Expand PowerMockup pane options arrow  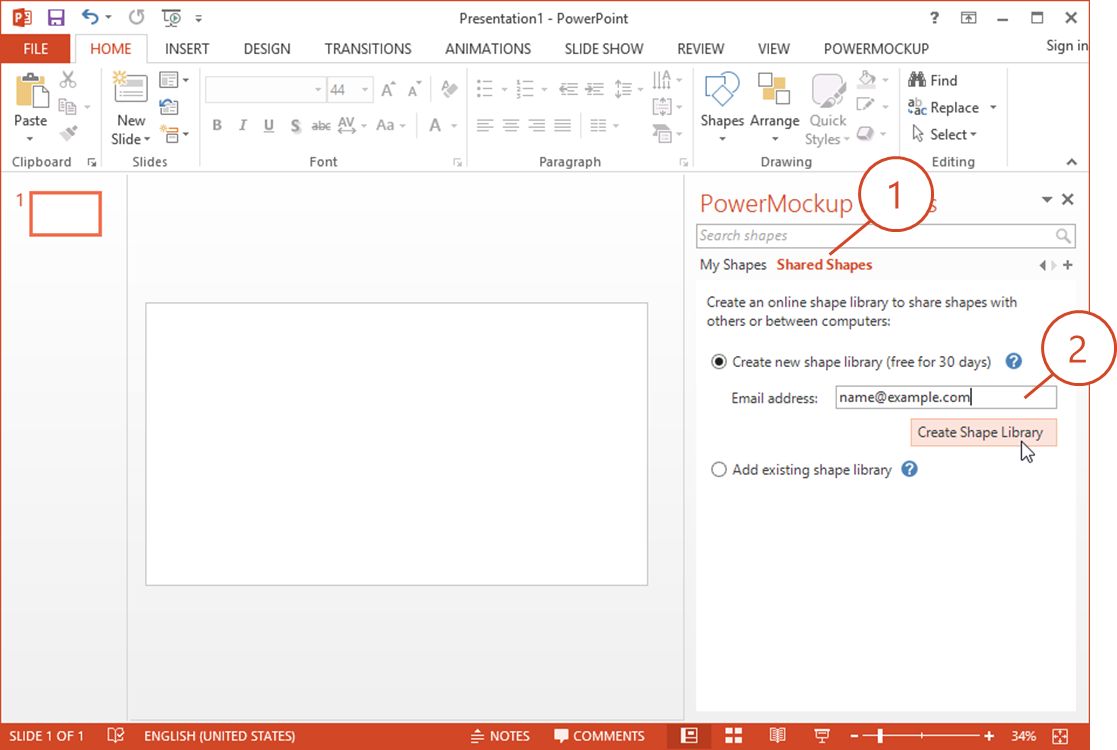tap(1046, 199)
